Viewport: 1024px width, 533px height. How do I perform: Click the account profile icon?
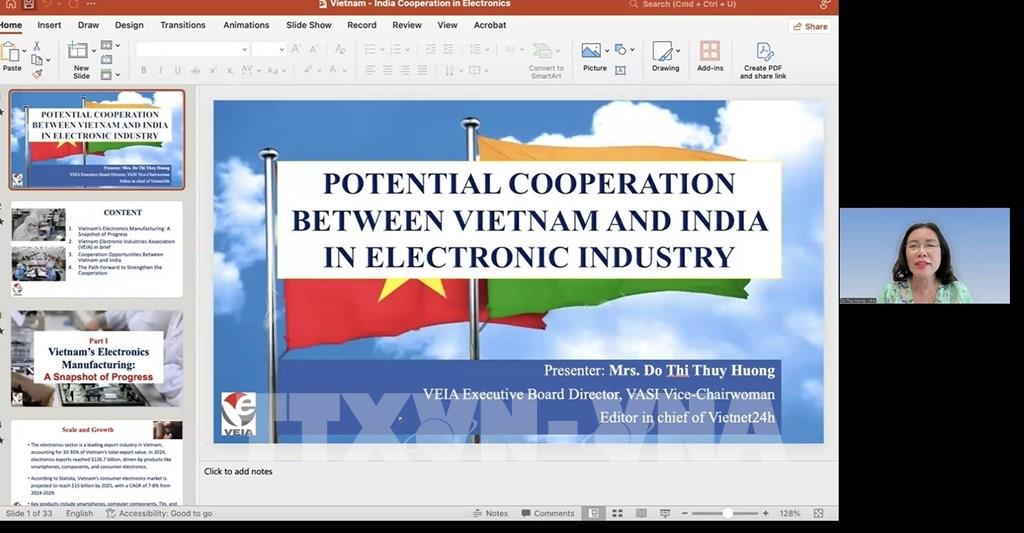(x=825, y=5)
